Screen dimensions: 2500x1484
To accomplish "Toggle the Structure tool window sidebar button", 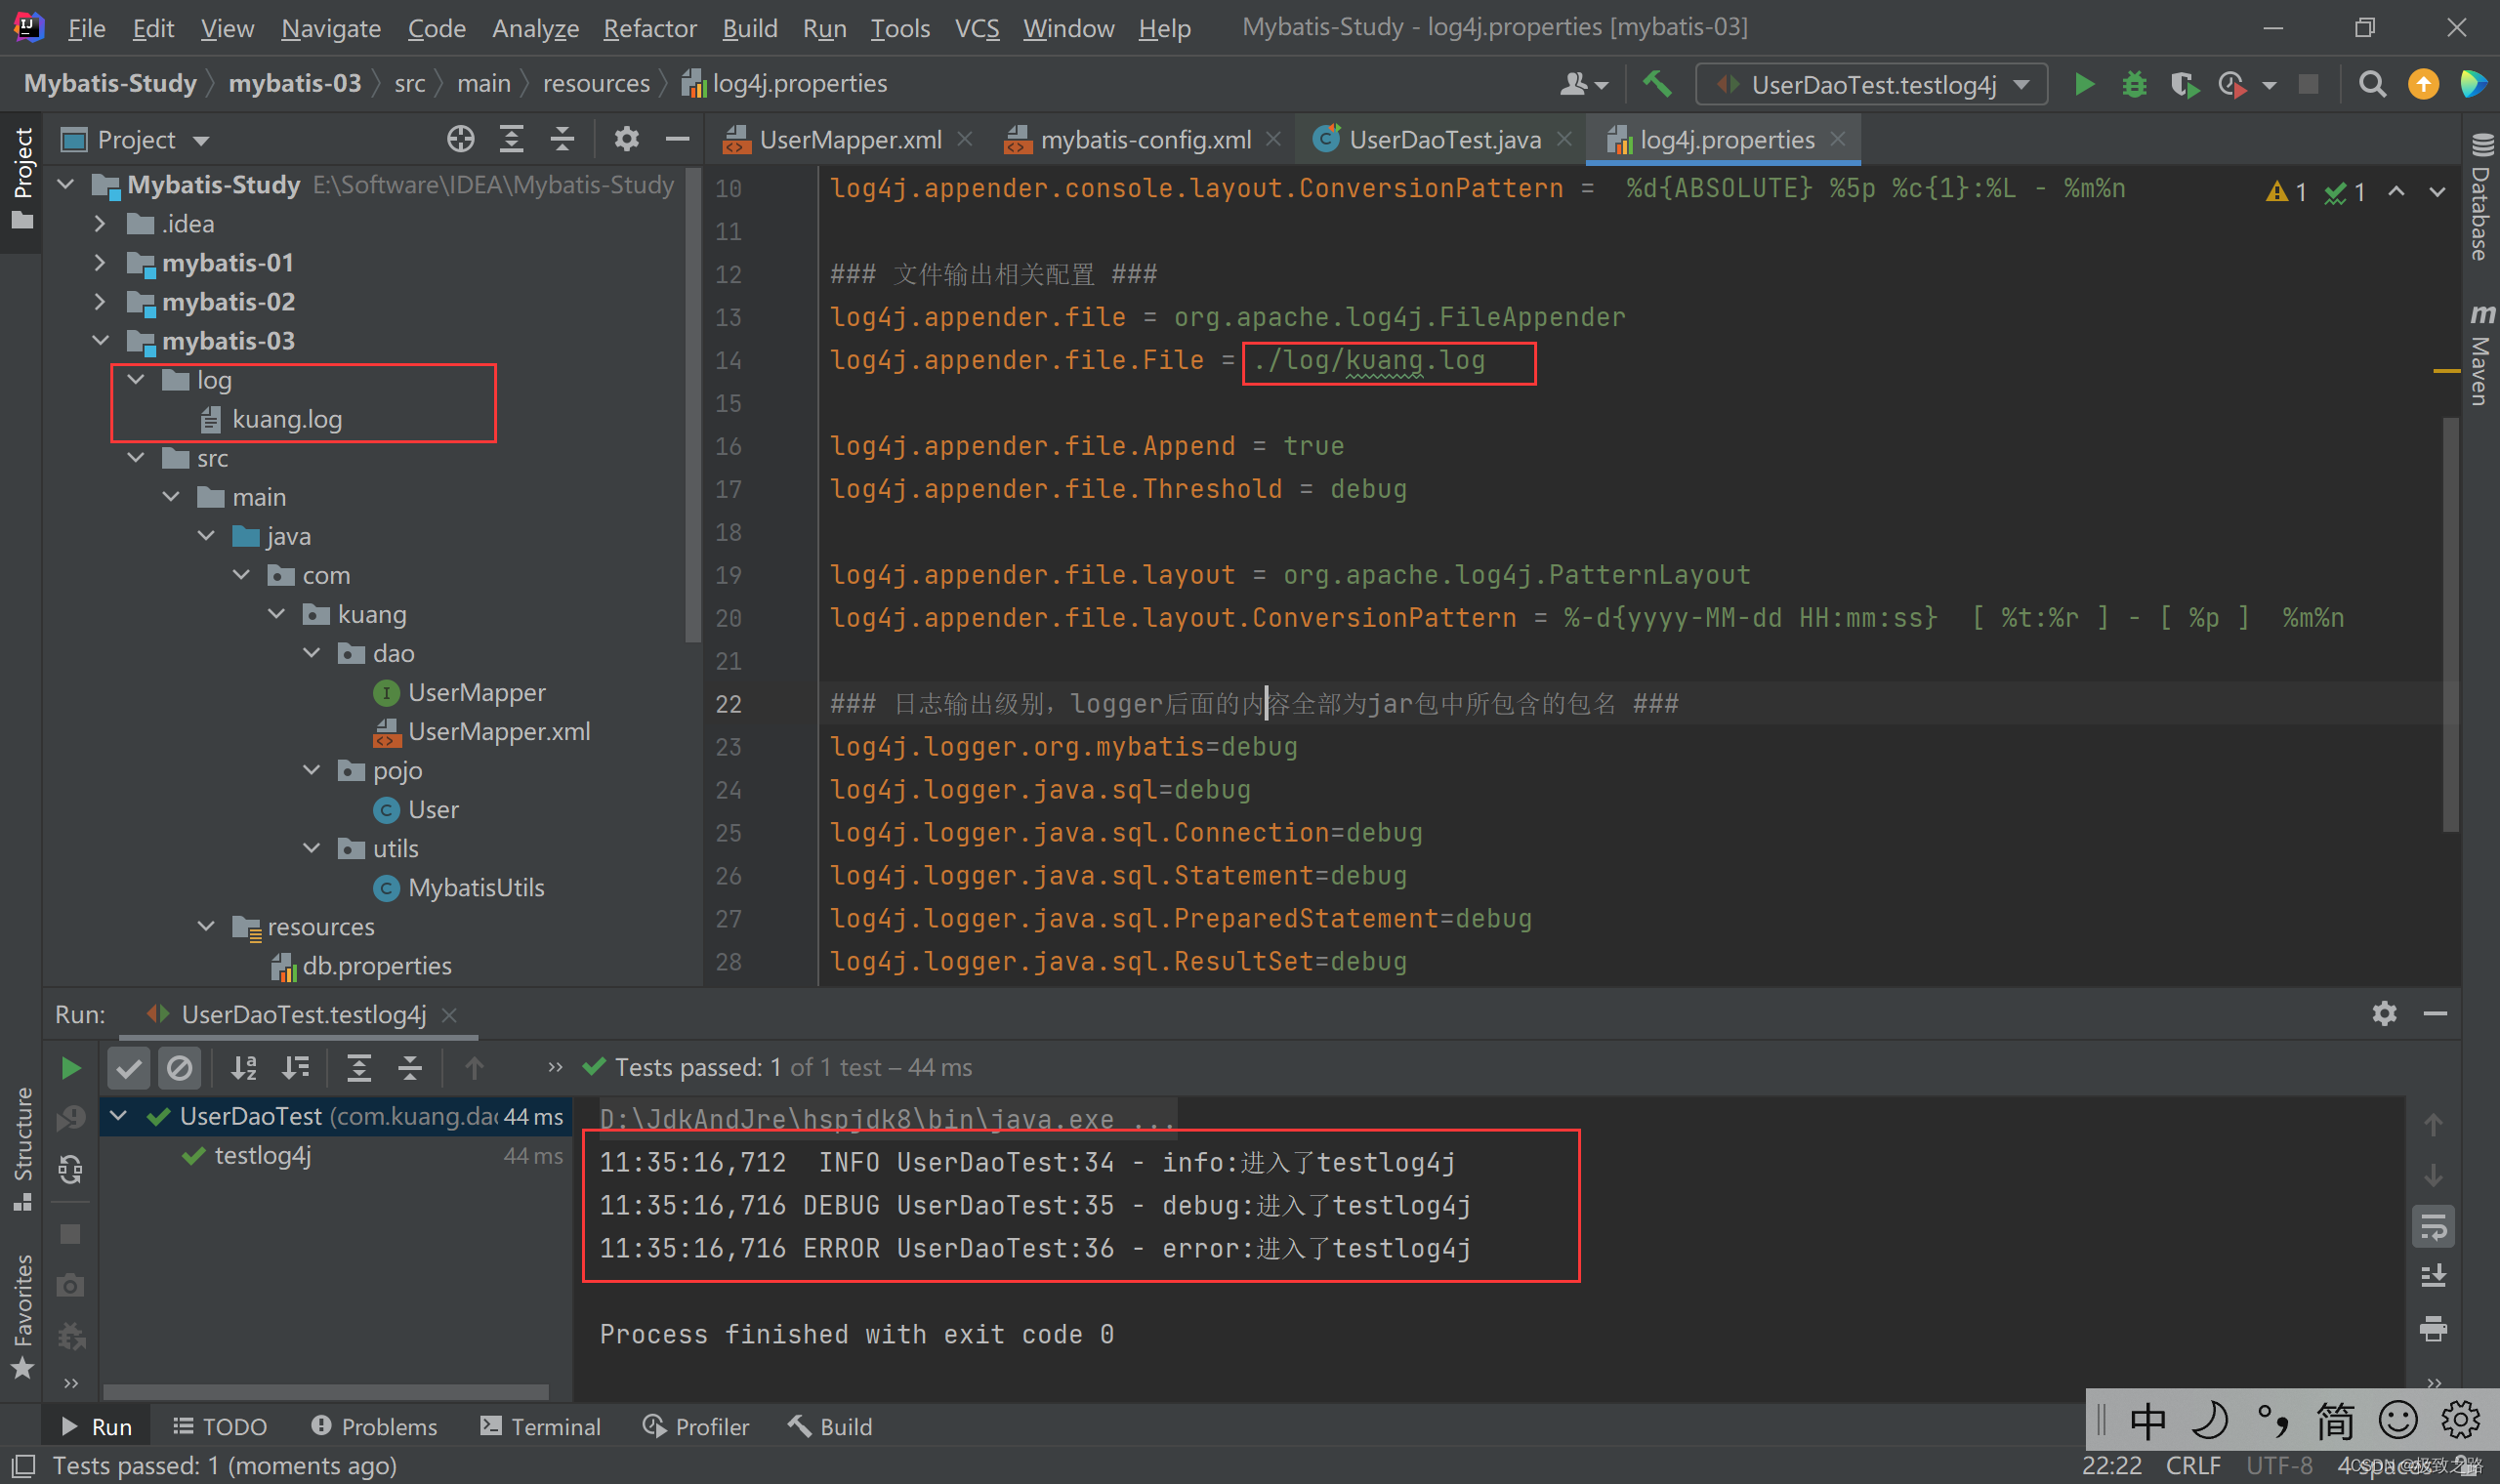I will (22, 1148).
